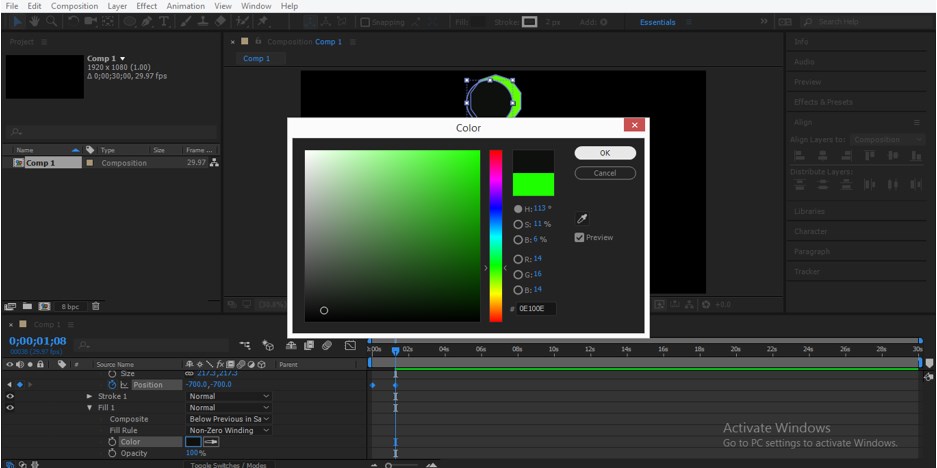Screen dimensions: 937x468
Task: Select the Type text tool
Action: (x=164, y=22)
